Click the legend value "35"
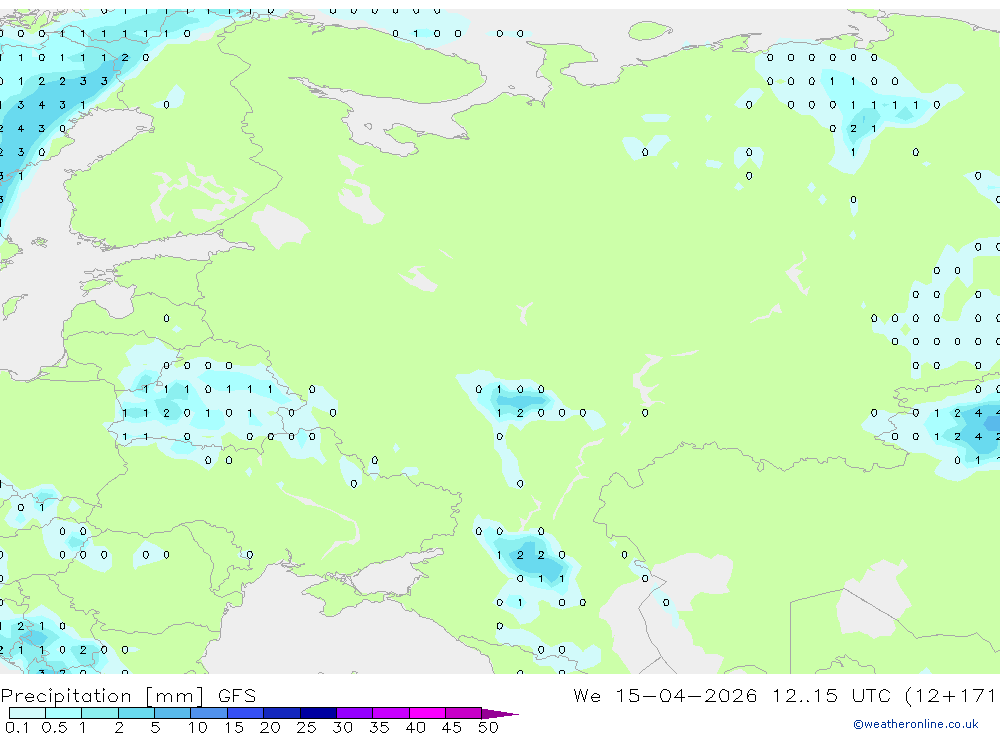The height and width of the screenshot is (733, 1000). 379,727
